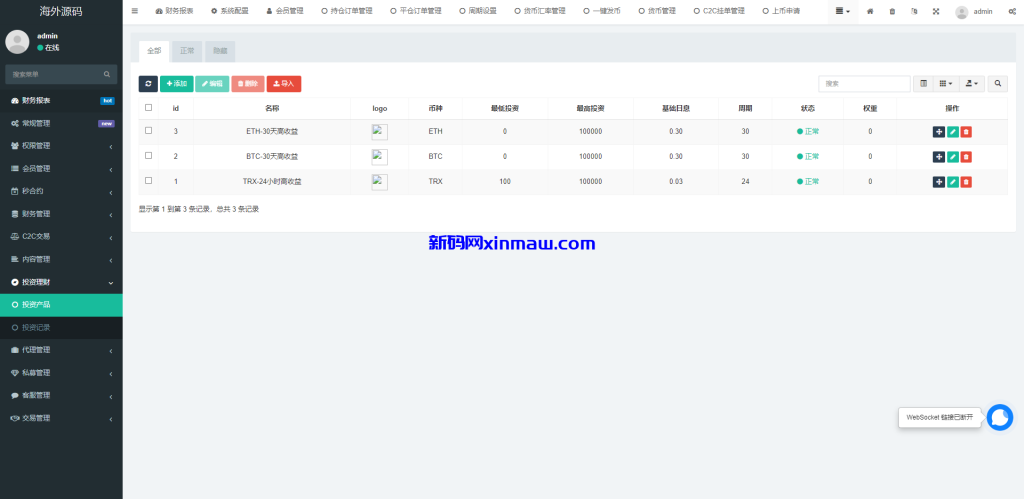Click the drag handle for ETH-30 row
The width and height of the screenshot is (1024, 499).
click(938, 132)
